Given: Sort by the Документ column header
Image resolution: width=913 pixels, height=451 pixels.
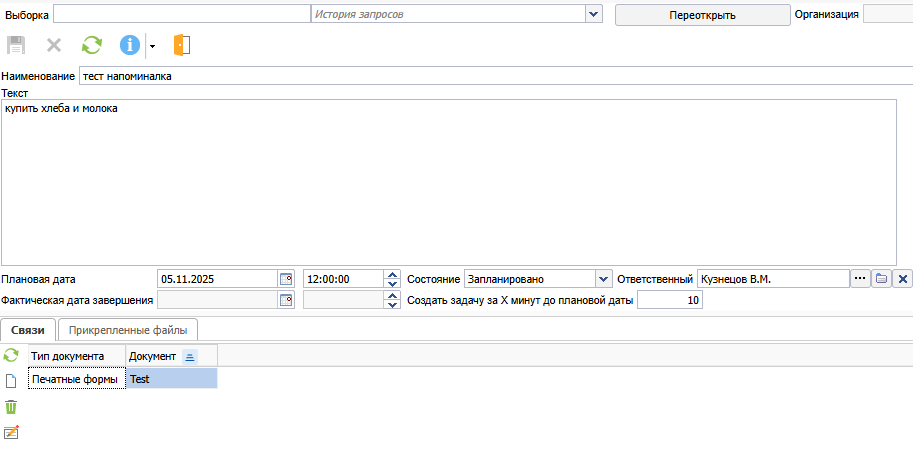Looking at the screenshot, I should [x=153, y=356].
